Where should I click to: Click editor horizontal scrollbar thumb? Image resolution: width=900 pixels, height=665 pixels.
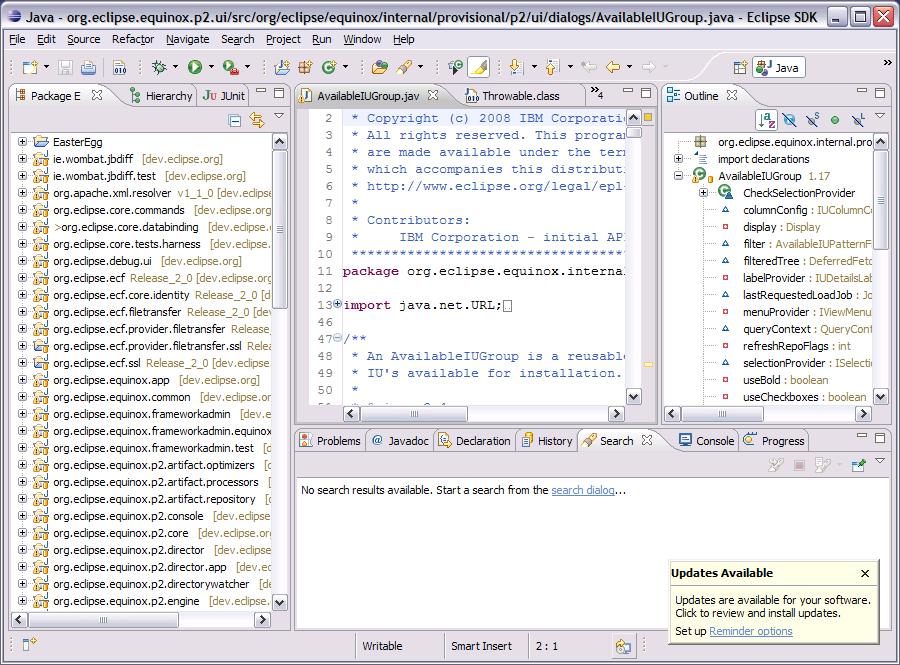click(x=414, y=413)
